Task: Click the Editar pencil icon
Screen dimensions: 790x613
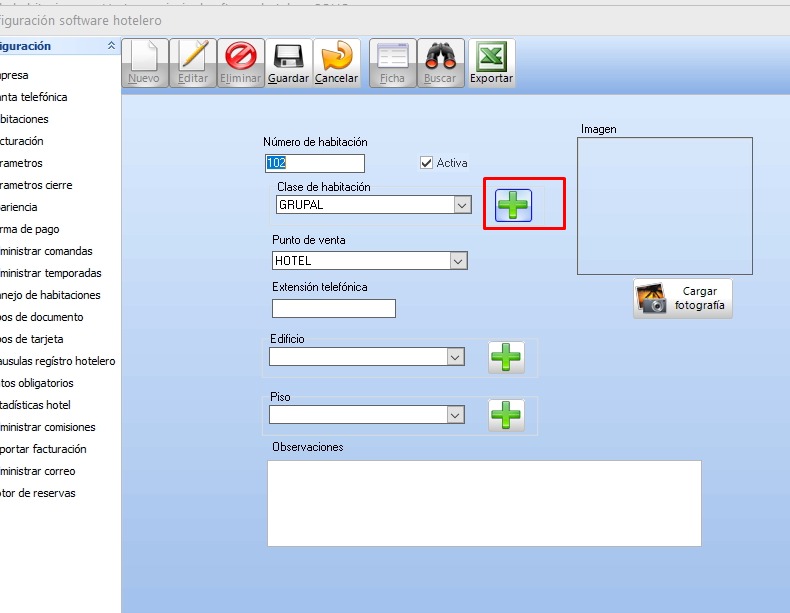Action: (192, 57)
